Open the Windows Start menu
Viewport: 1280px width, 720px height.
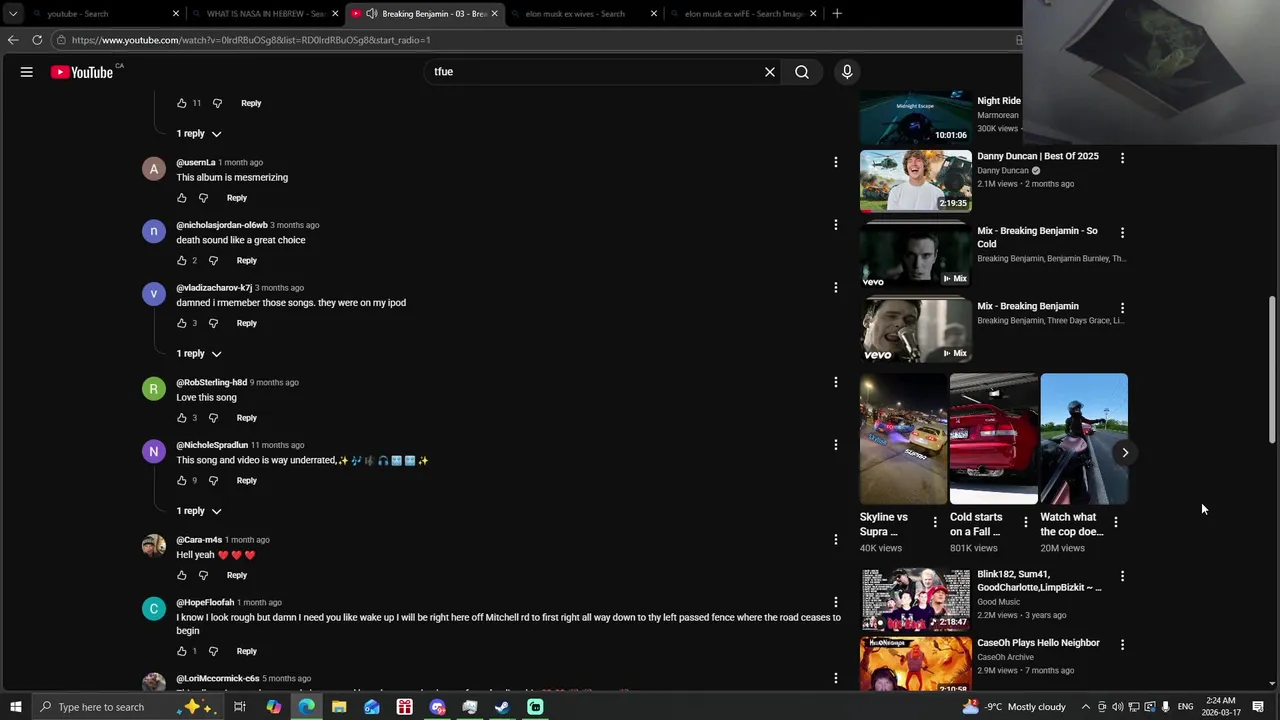(15, 707)
